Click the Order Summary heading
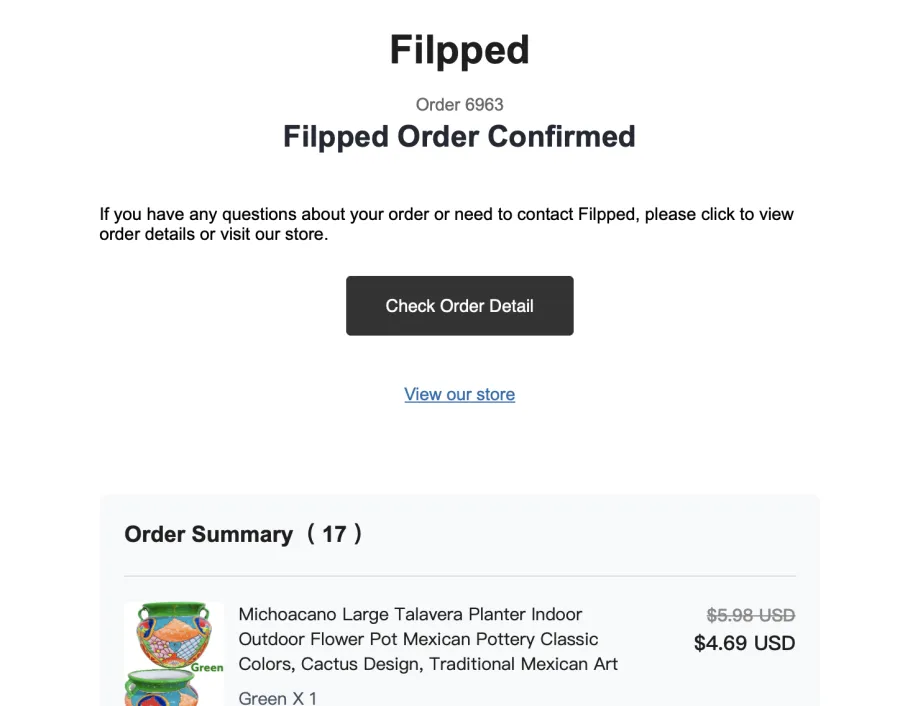Image resolution: width=900 pixels, height=706 pixels. [209, 534]
